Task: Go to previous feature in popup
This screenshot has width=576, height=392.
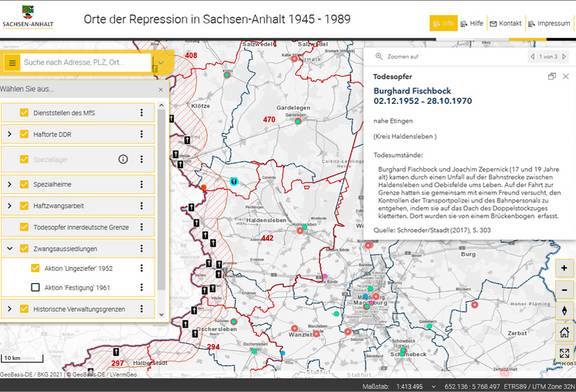Action: point(532,57)
